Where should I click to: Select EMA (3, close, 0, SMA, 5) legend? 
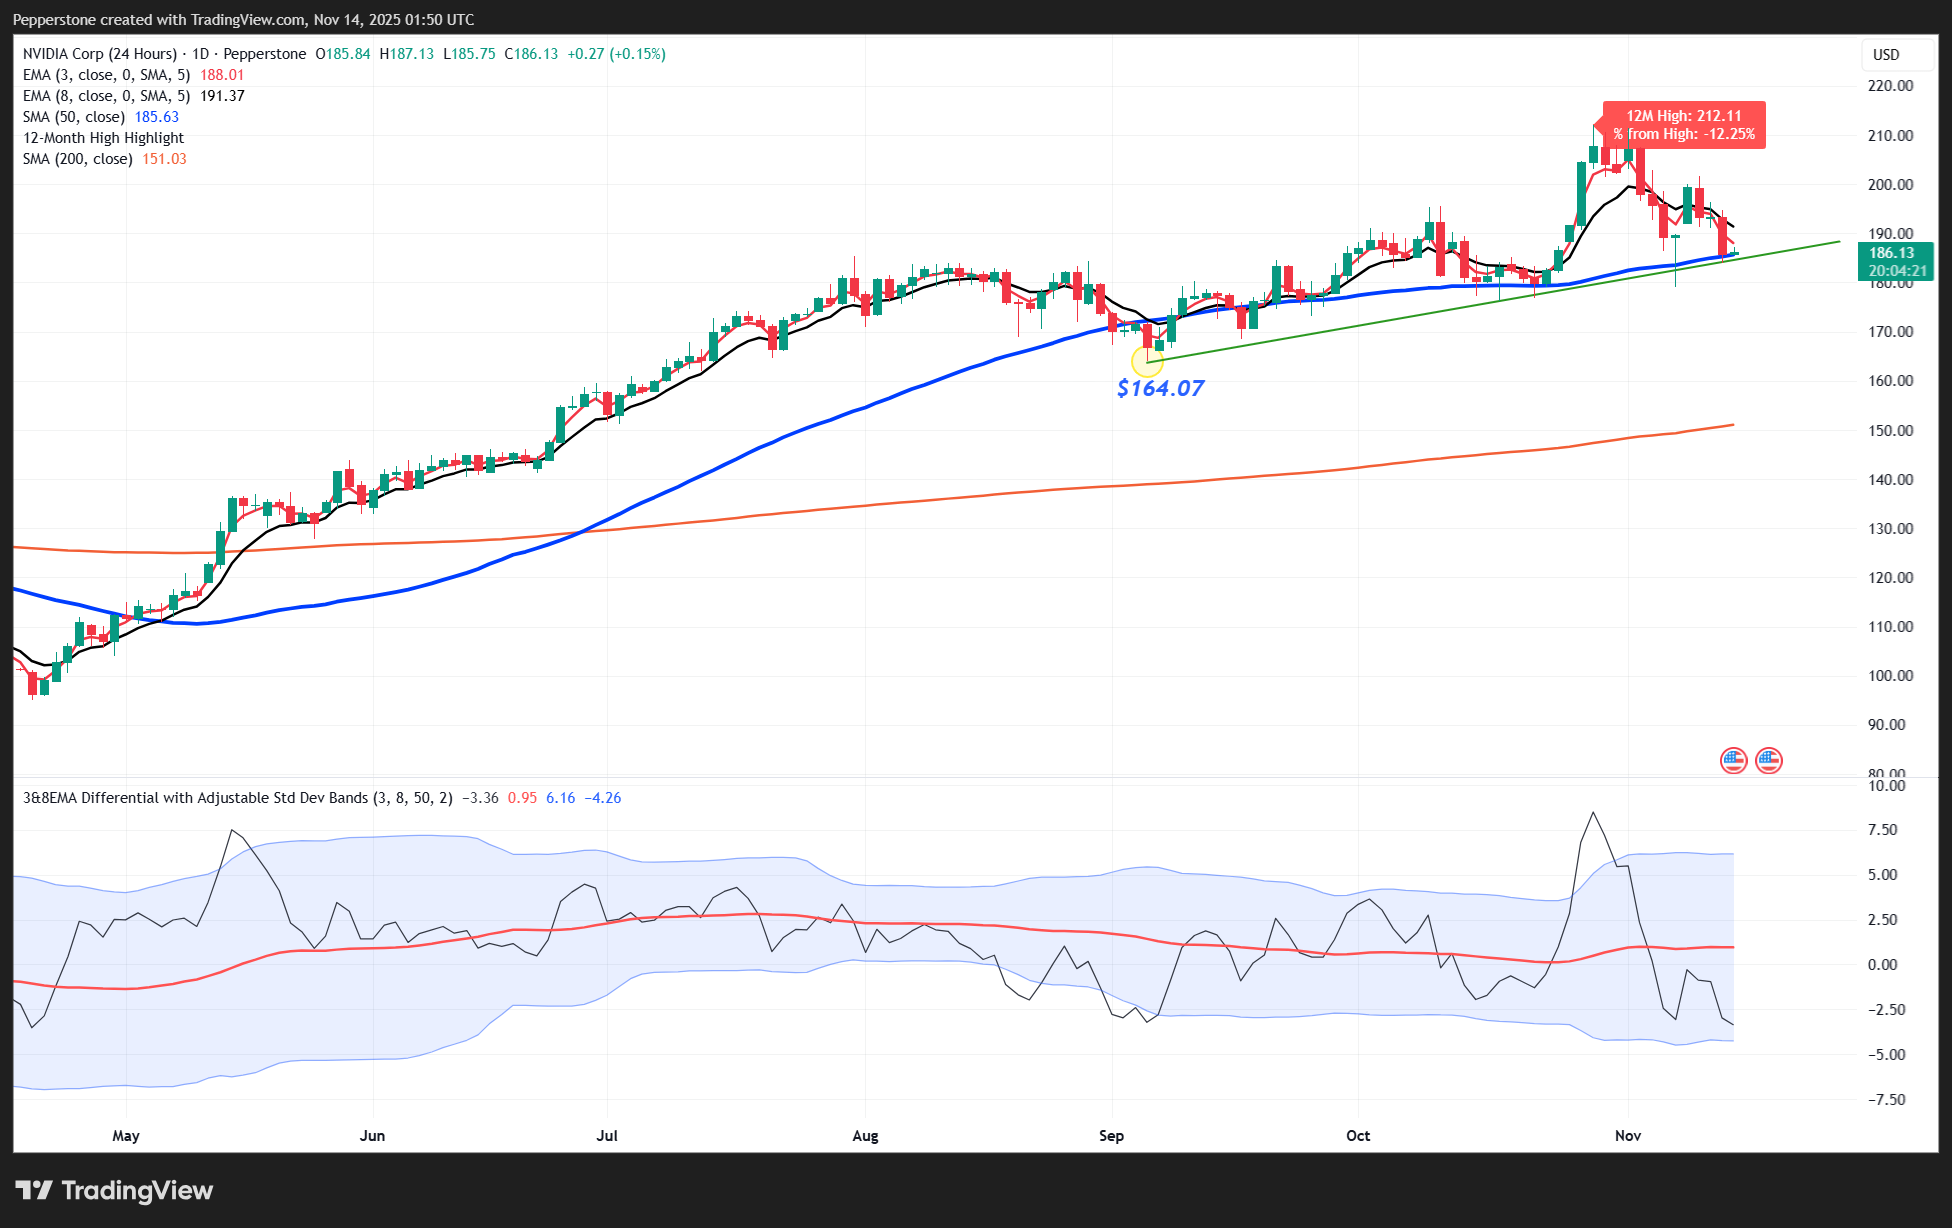tap(106, 75)
